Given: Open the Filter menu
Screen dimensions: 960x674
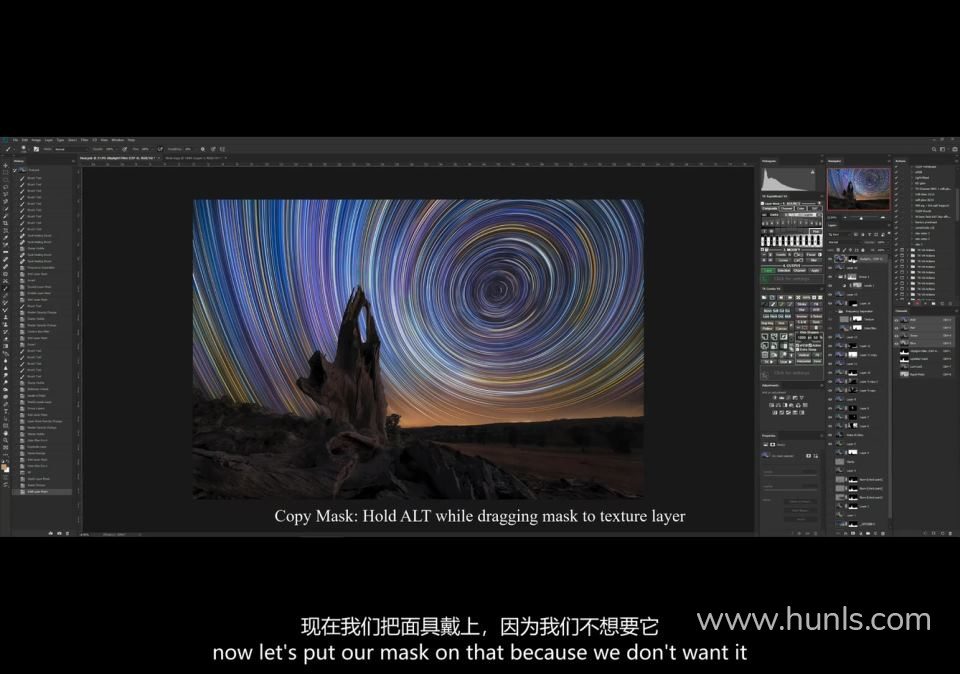Looking at the screenshot, I should tap(84, 140).
